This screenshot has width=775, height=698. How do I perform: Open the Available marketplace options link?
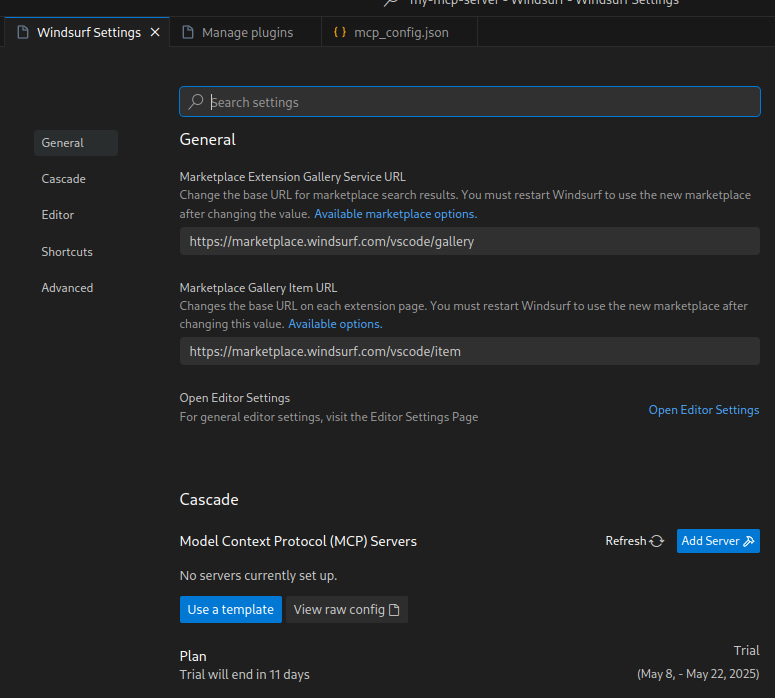tap(395, 214)
